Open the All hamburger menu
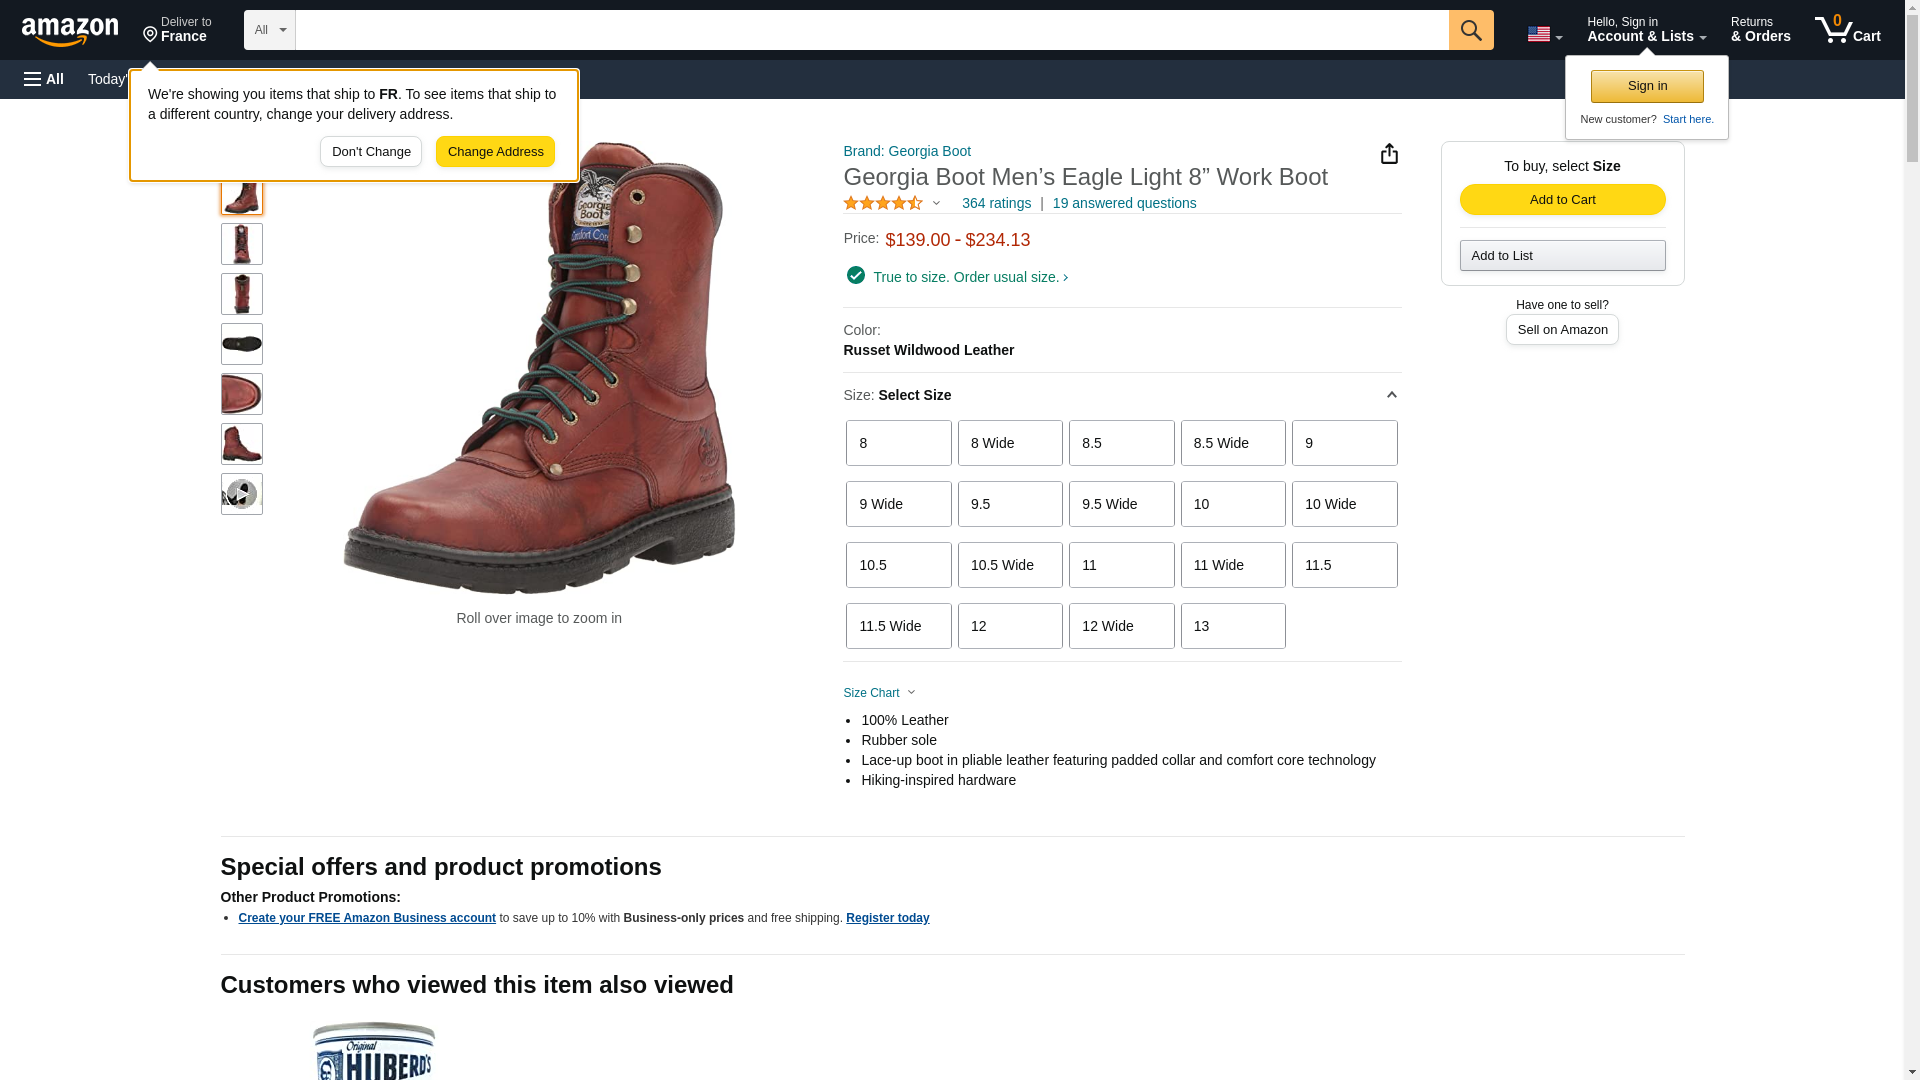1920x1080 pixels. 44,79
